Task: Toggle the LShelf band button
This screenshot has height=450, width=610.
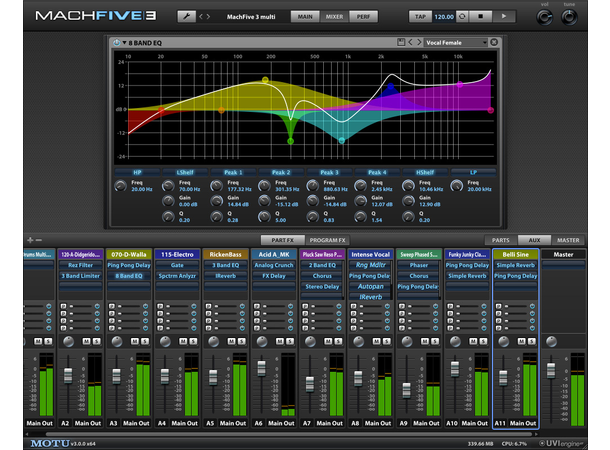Action: [185, 172]
